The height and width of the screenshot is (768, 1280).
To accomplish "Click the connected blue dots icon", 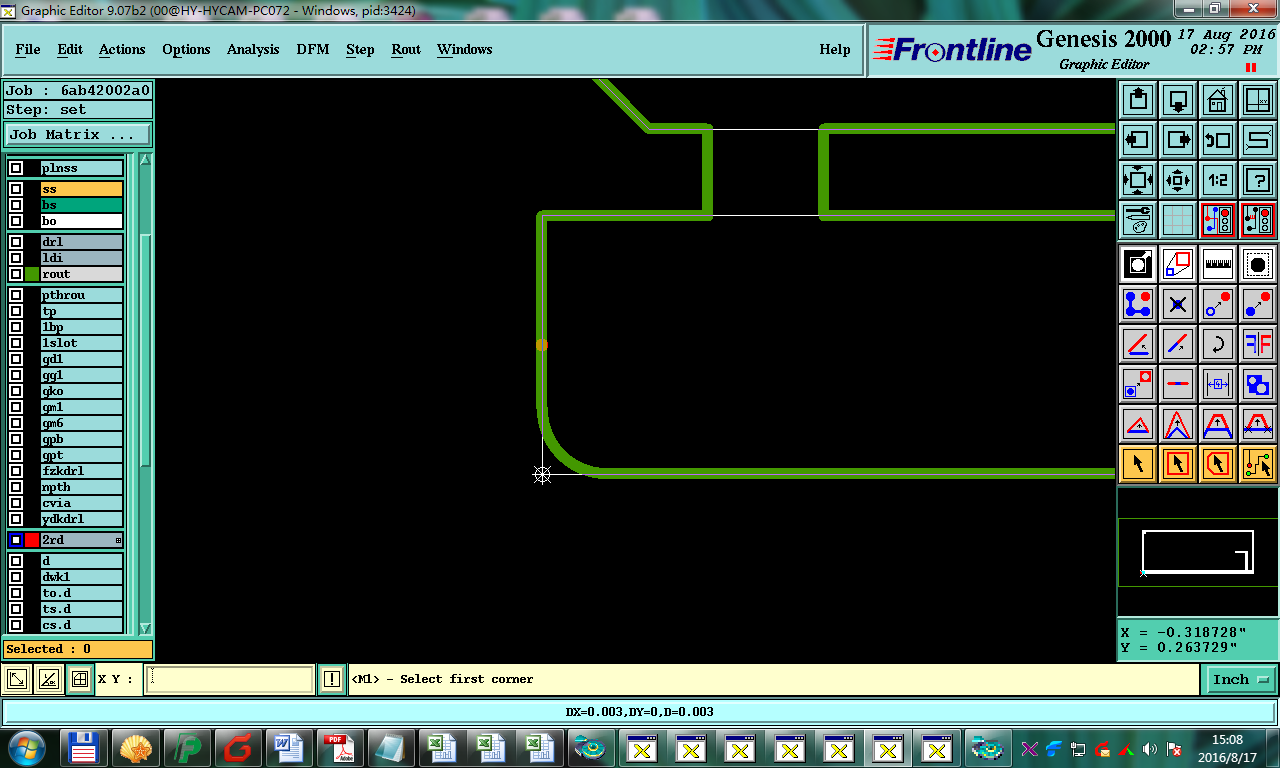I will [1138, 304].
